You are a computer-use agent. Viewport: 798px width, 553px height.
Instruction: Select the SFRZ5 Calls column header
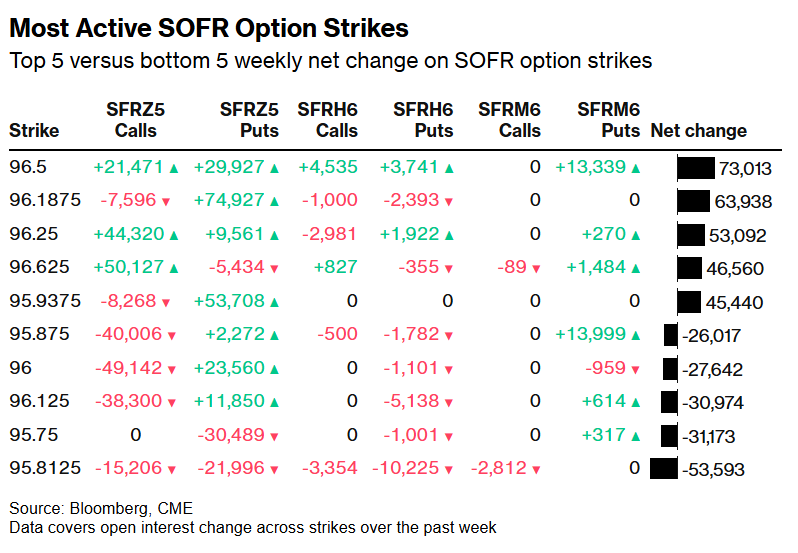[x=136, y=120]
